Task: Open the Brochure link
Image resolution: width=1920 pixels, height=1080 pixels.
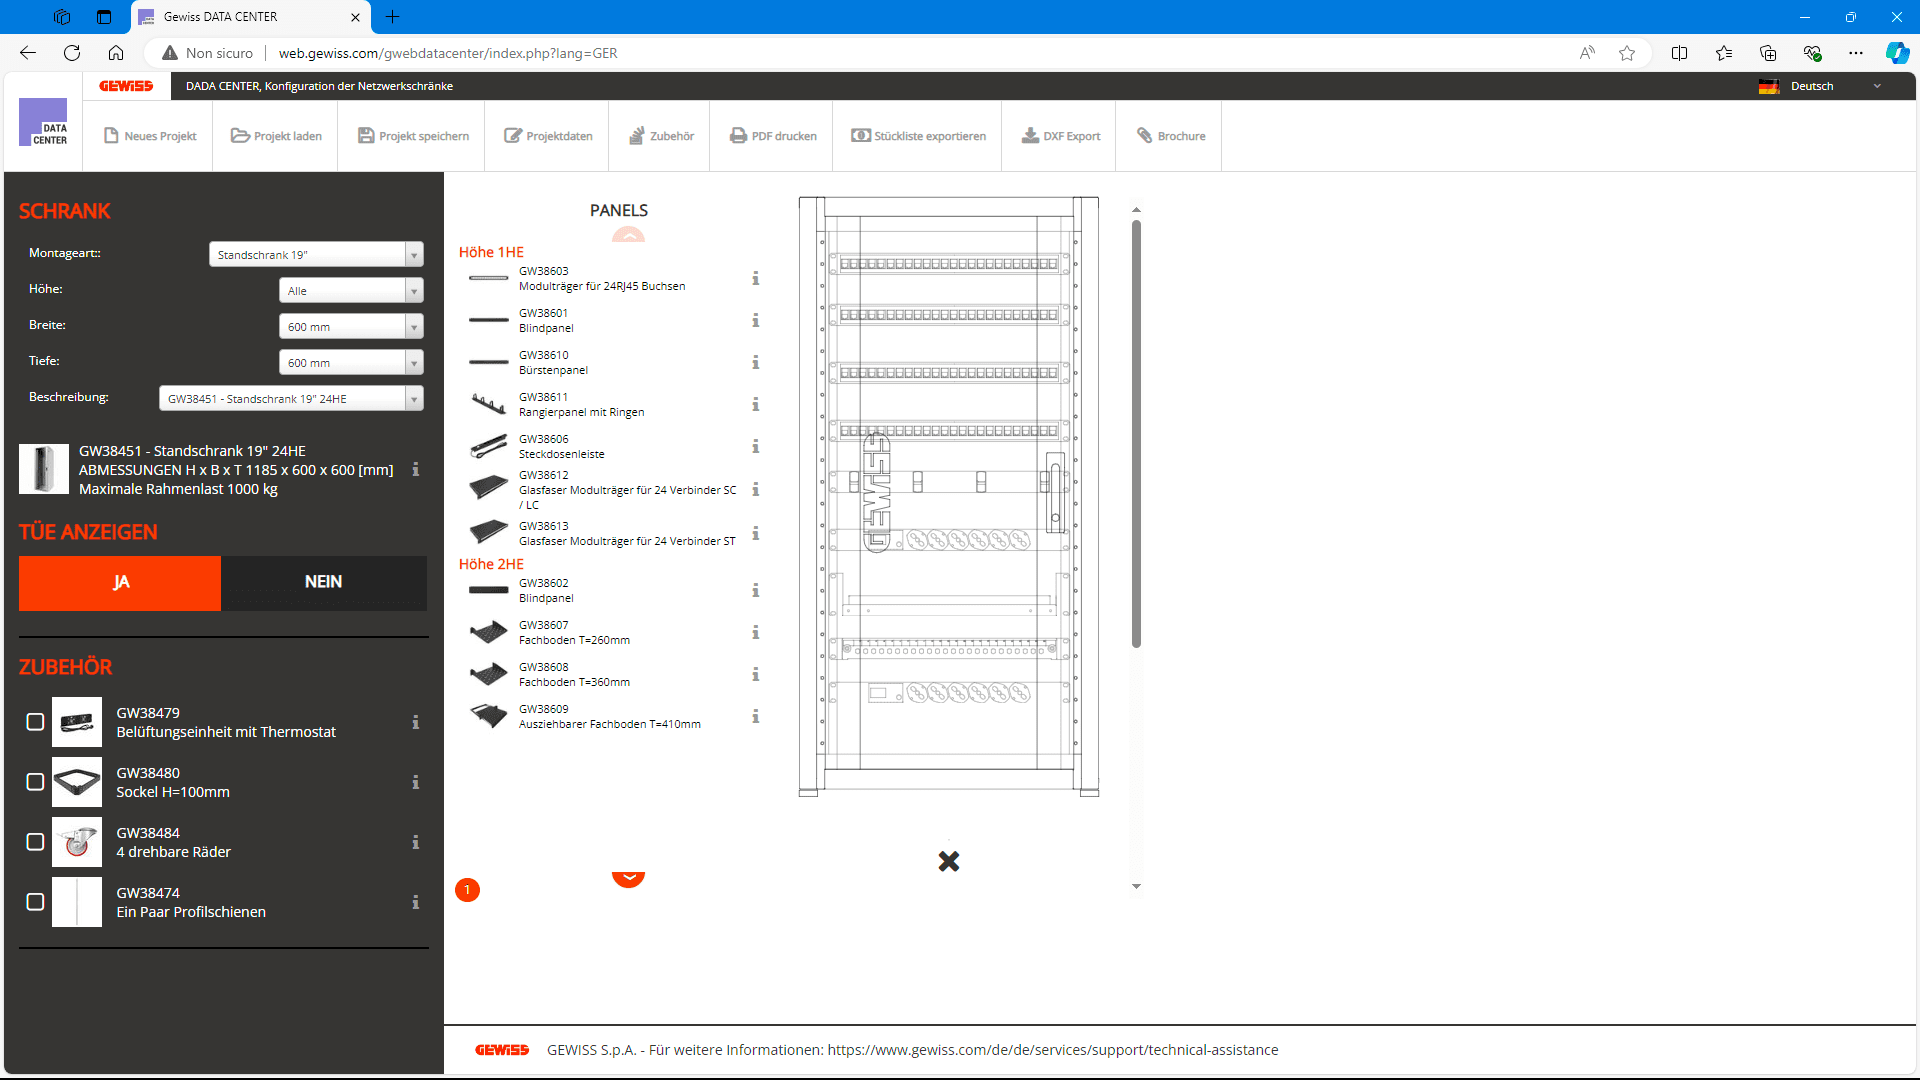Action: click(1171, 136)
